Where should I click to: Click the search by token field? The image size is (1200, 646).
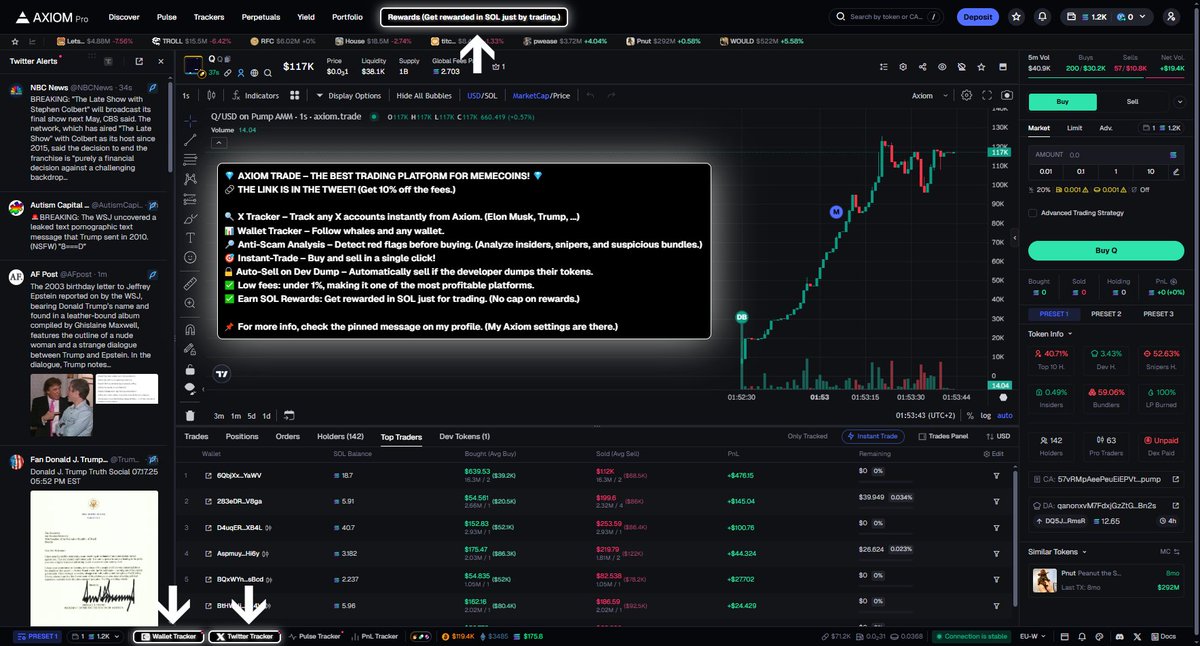coord(887,17)
